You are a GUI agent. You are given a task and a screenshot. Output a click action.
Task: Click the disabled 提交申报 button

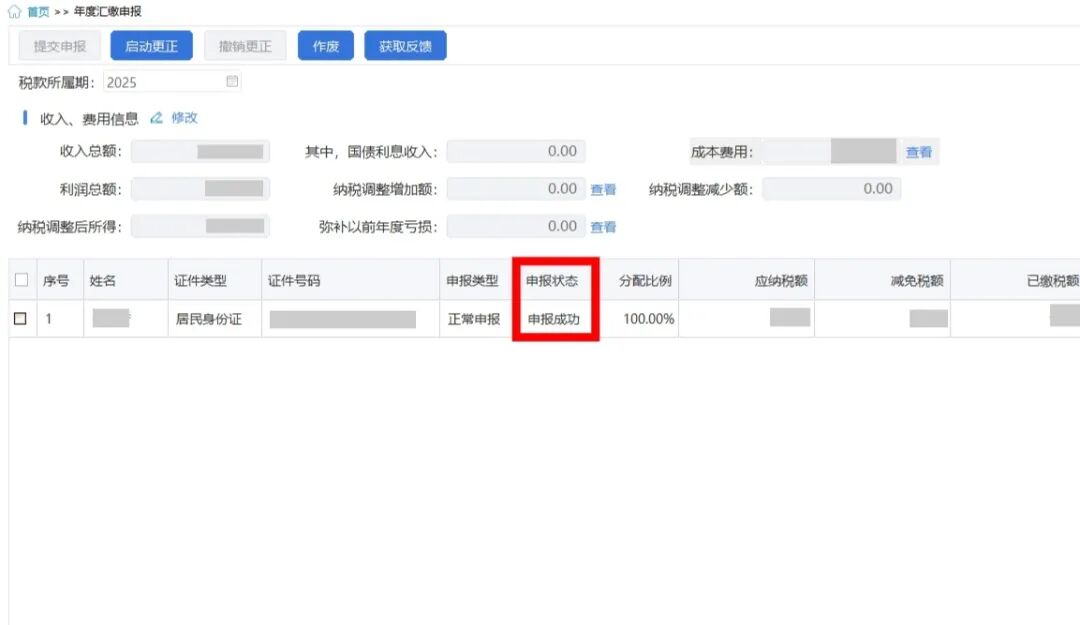click(60, 46)
